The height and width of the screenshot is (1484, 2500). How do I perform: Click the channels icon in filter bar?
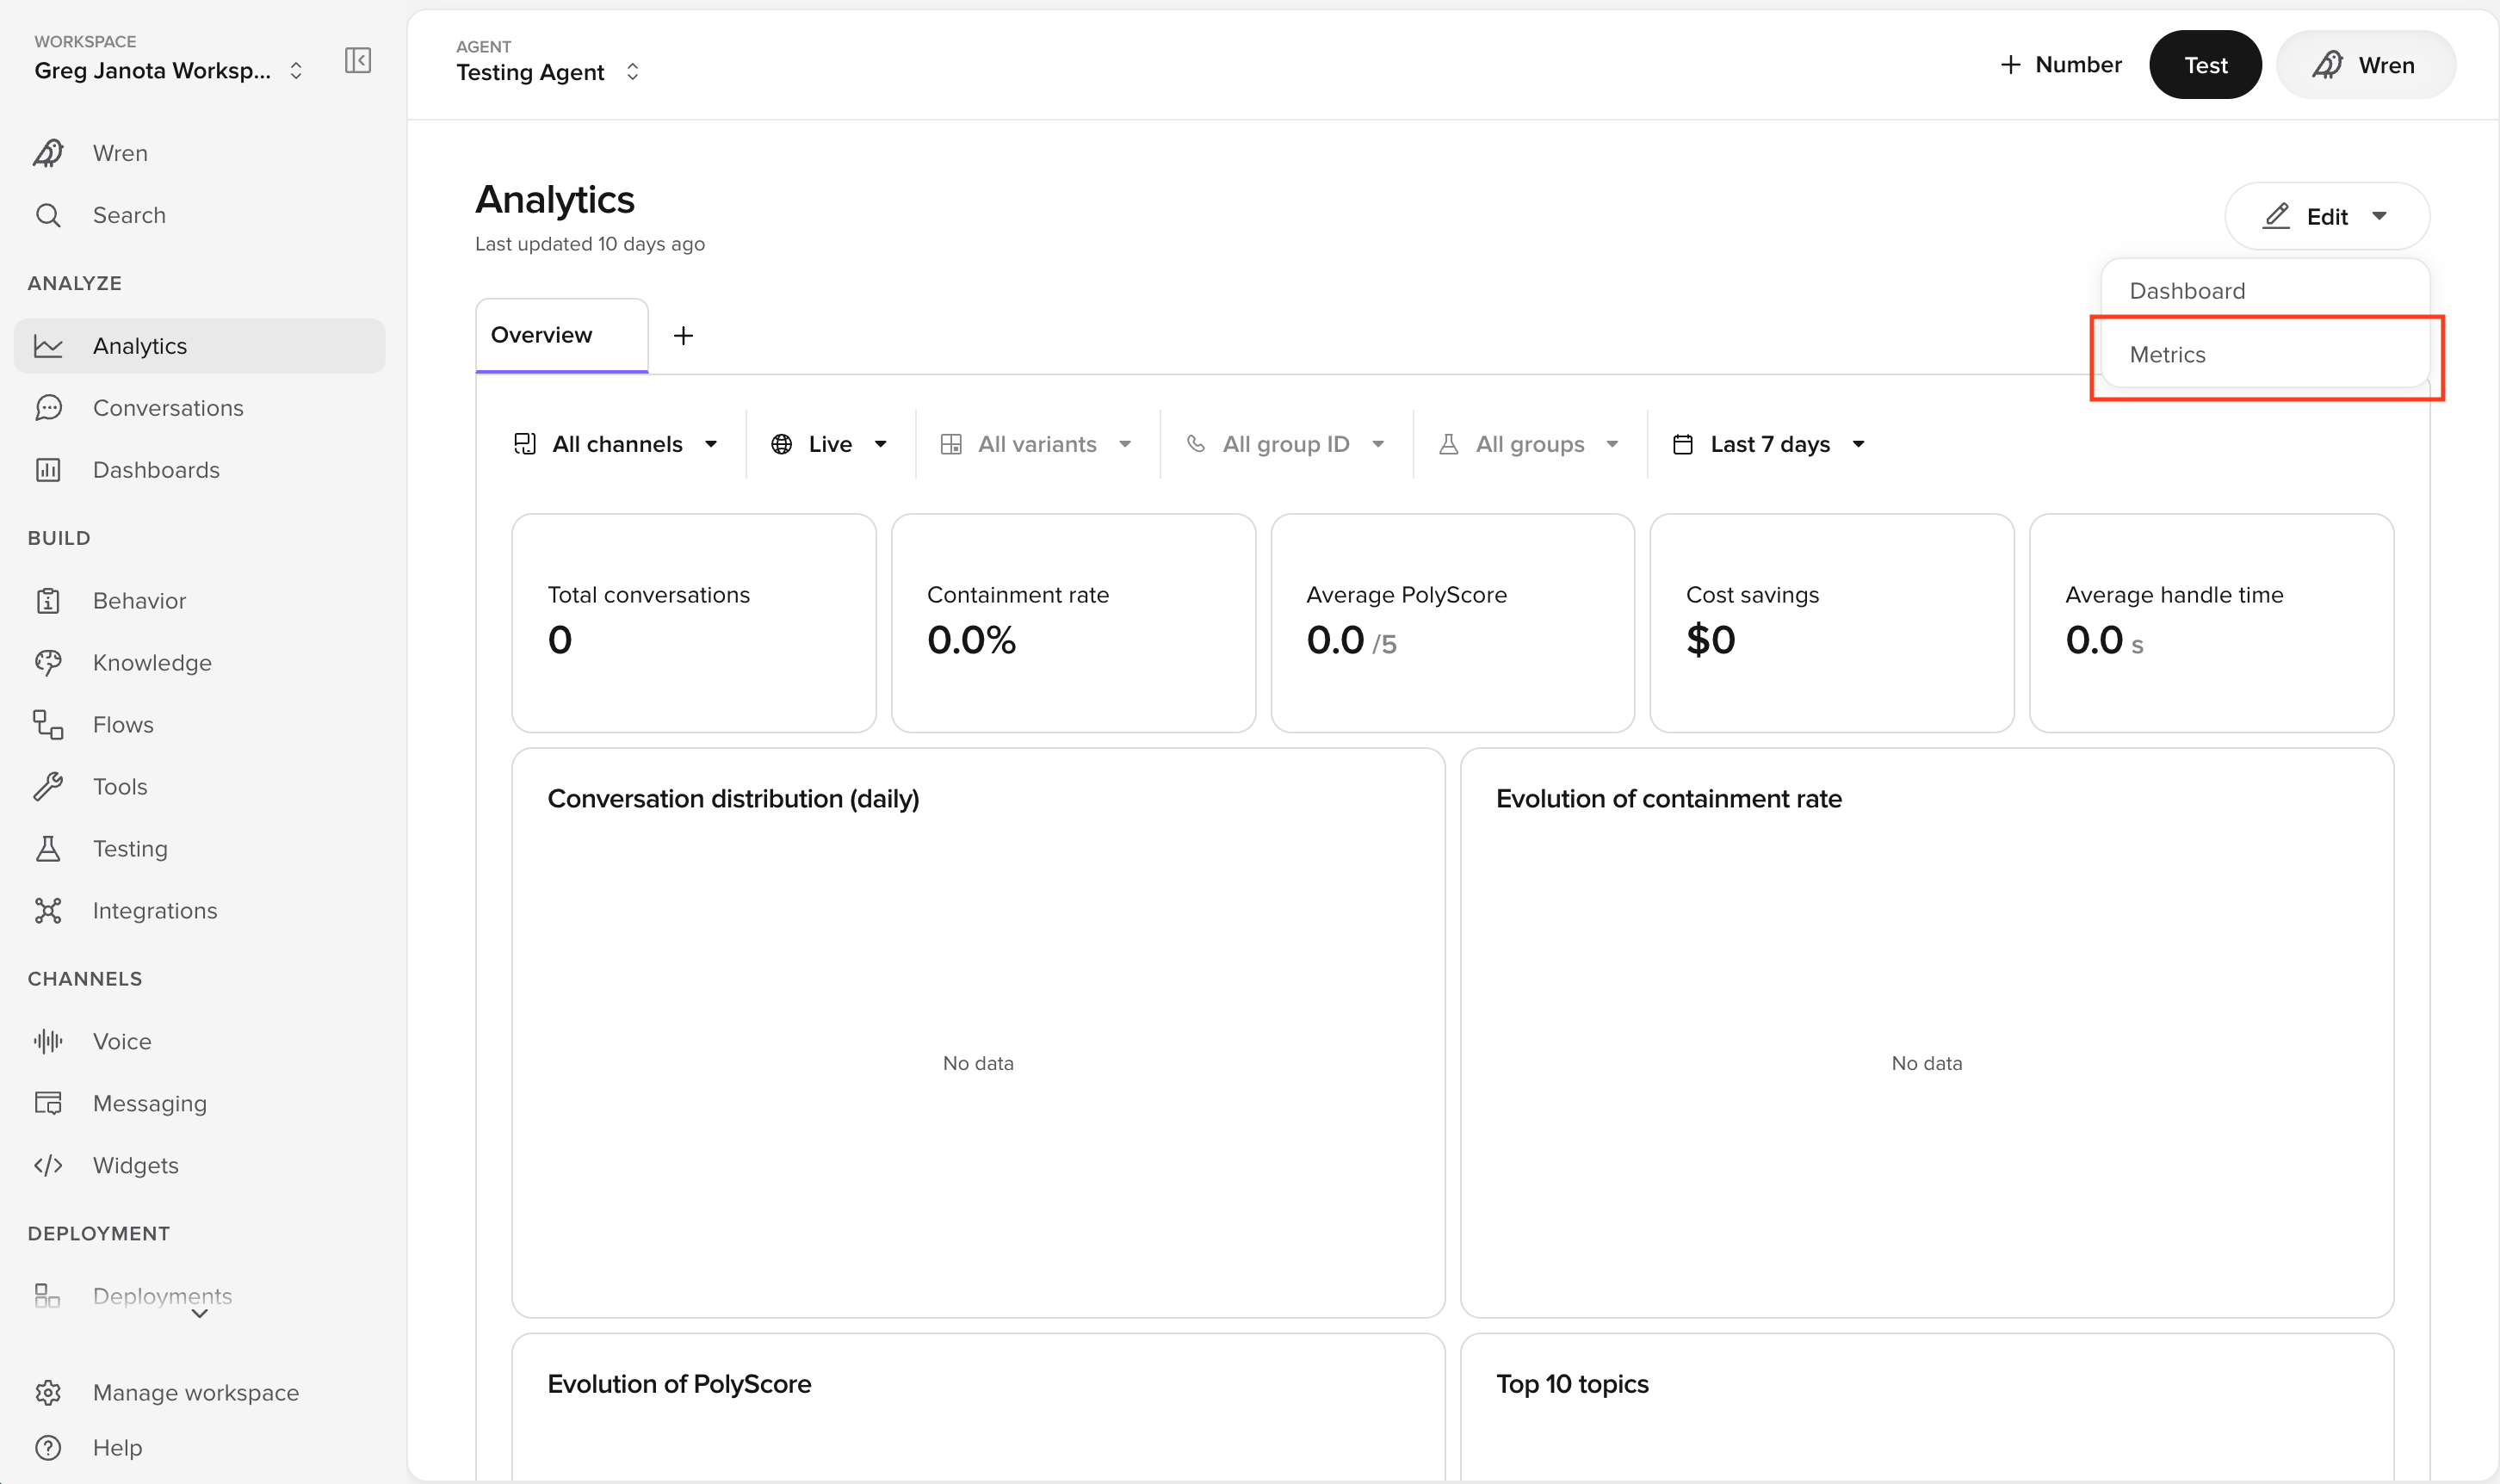(x=525, y=444)
